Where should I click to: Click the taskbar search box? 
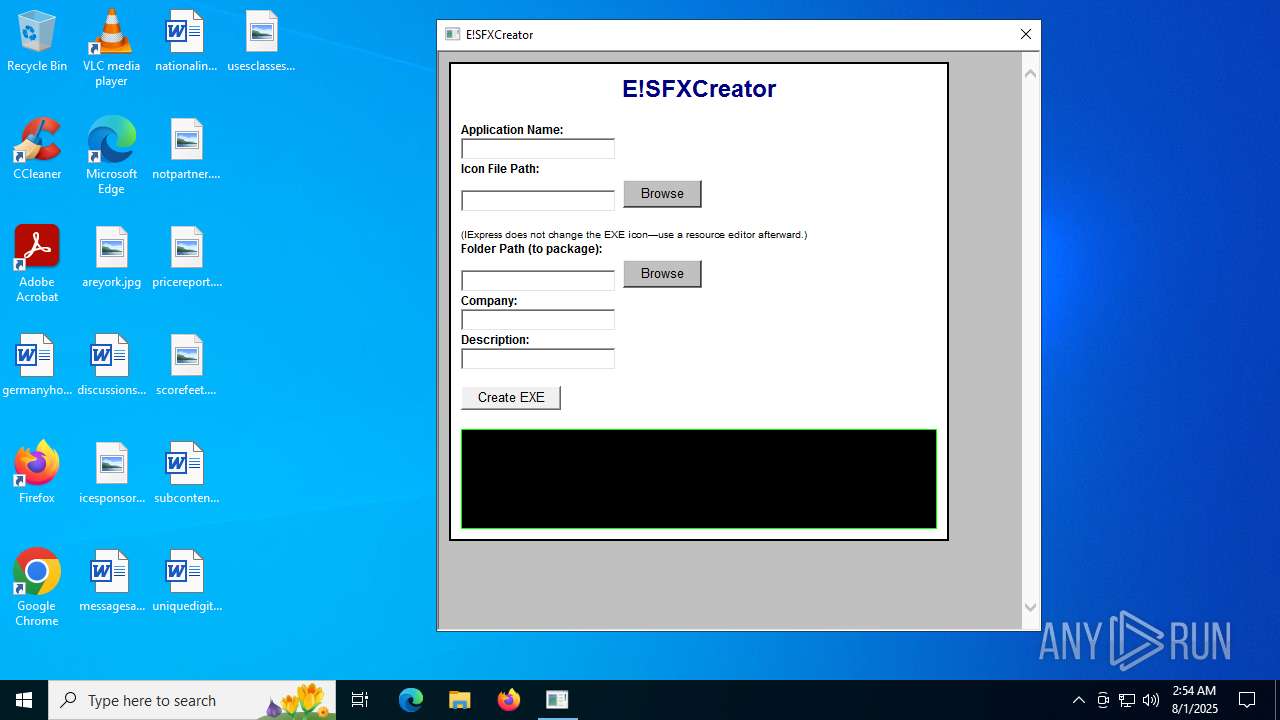[x=192, y=700]
